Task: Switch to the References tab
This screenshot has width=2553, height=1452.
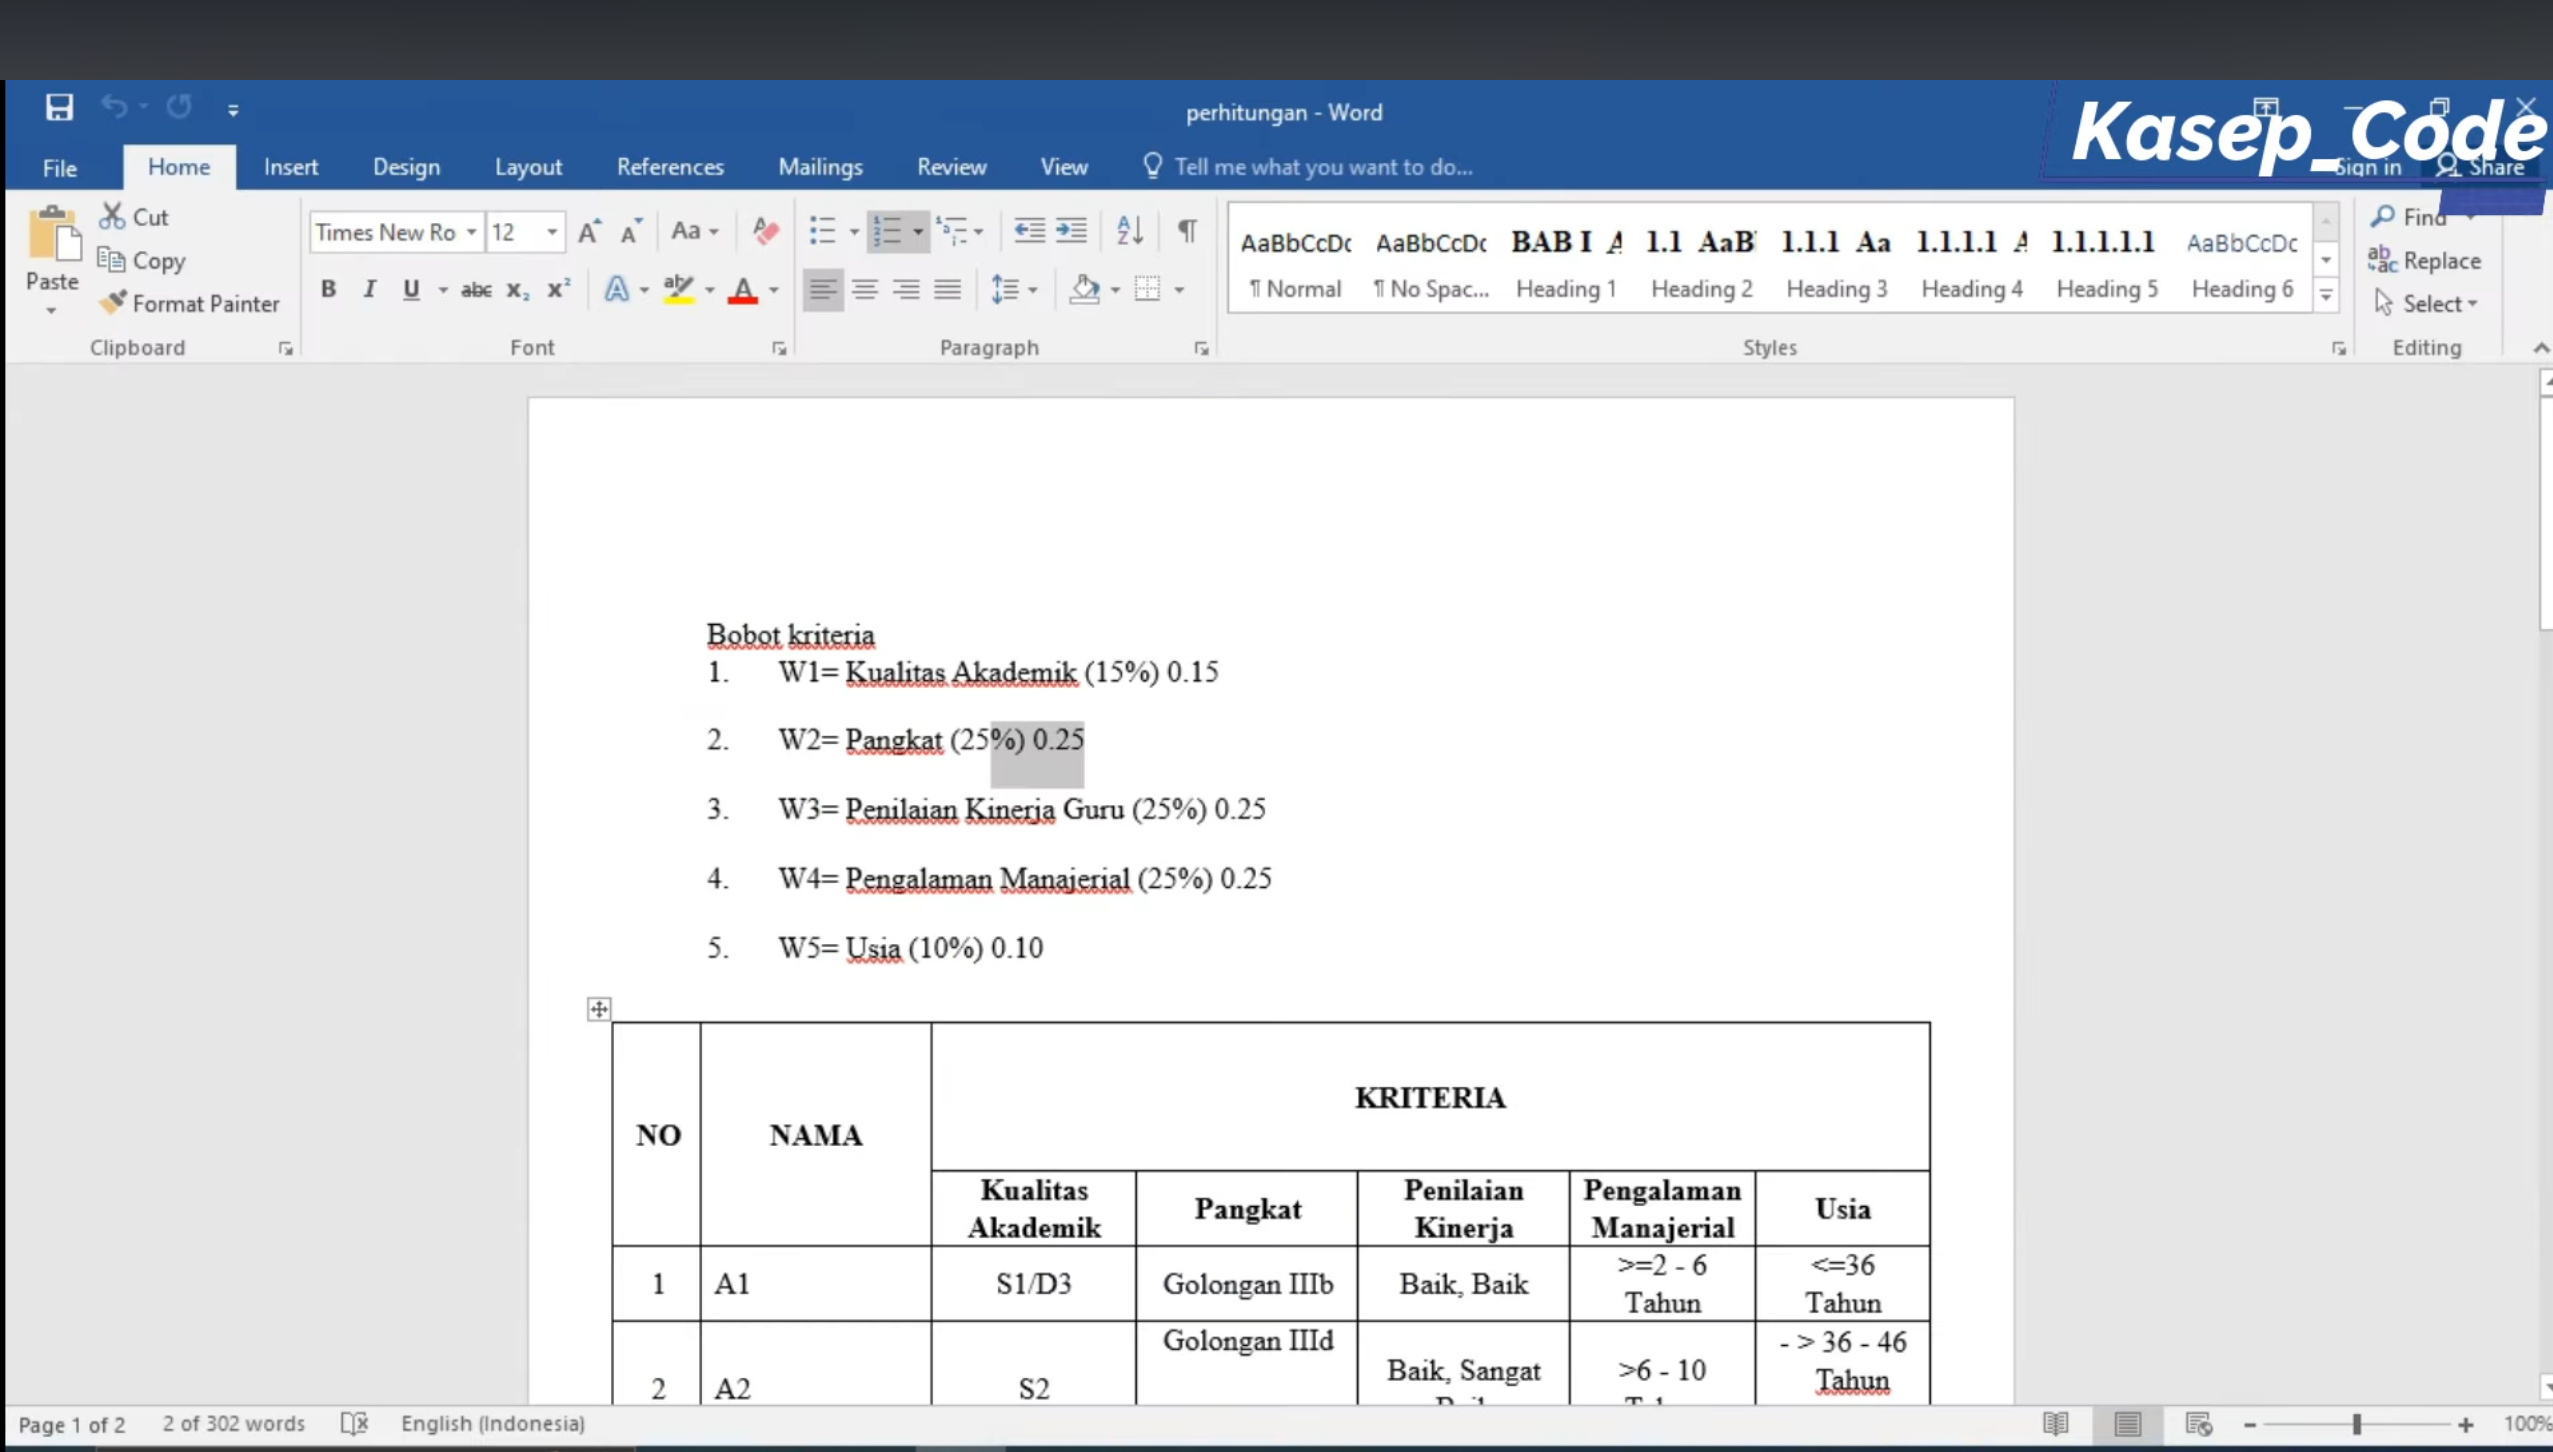Action: [670, 167]
